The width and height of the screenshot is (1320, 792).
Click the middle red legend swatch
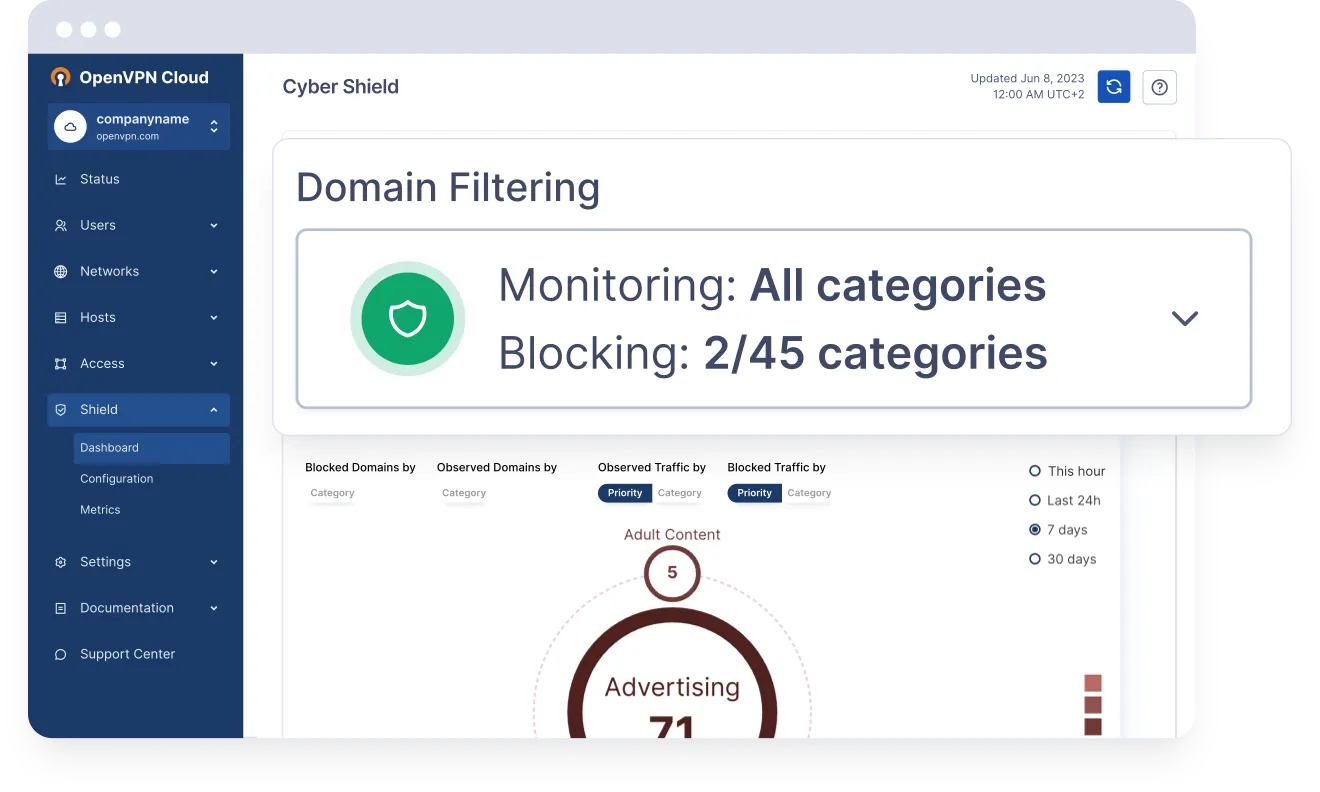coord(1093,705)
